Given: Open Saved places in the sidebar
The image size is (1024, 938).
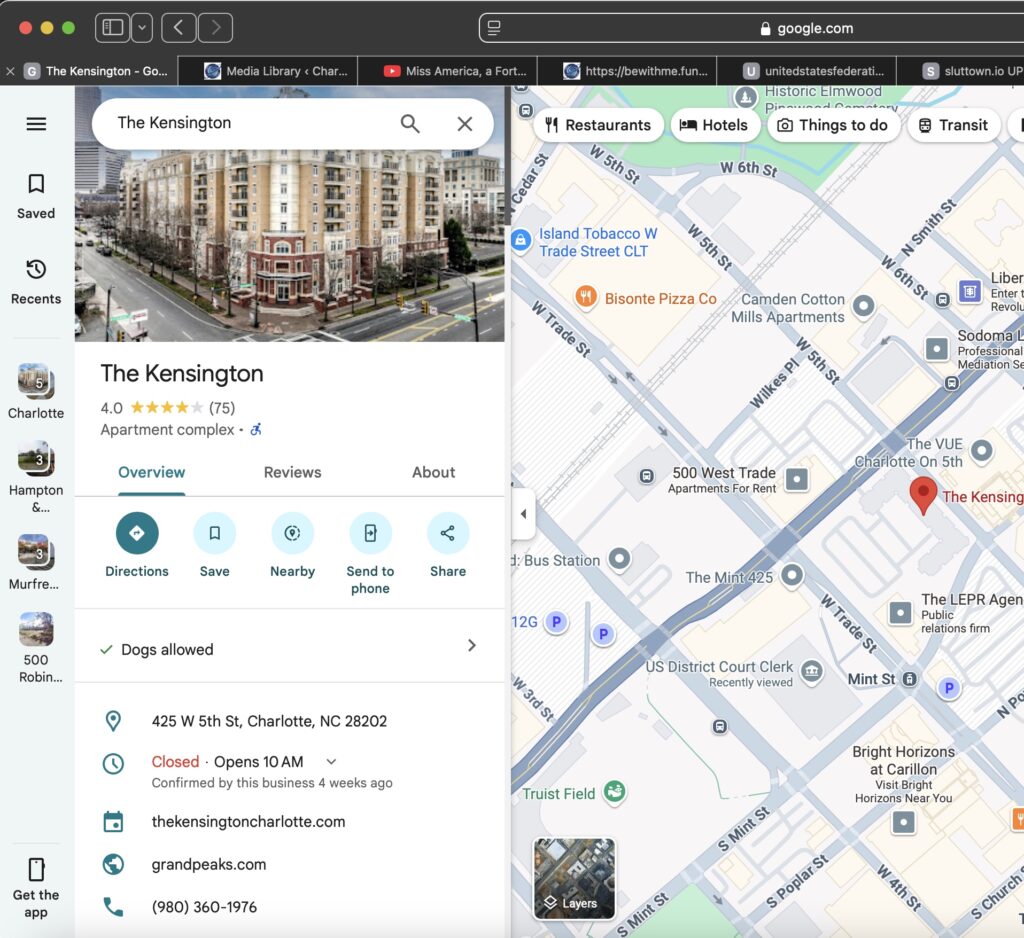Looking at the screenshot, I should pyautogui.click(x=36, y=197).
